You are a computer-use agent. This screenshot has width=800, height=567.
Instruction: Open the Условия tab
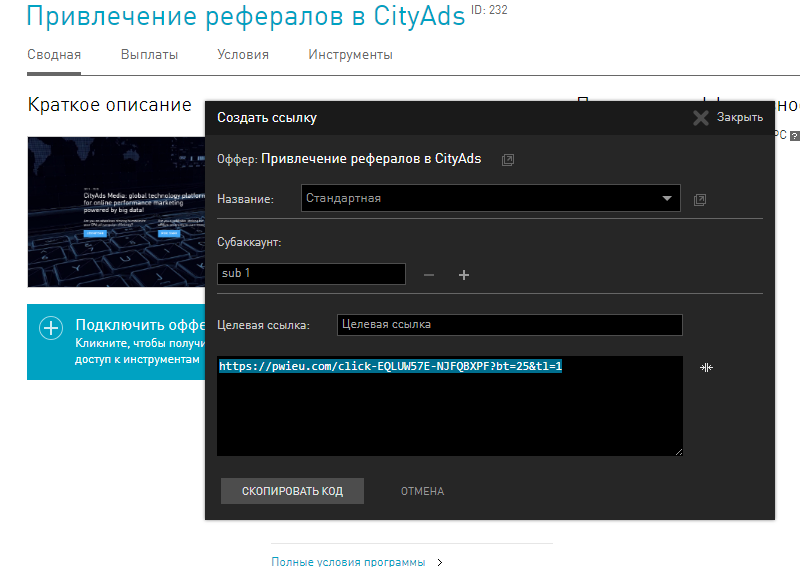(x=243, y=55)
